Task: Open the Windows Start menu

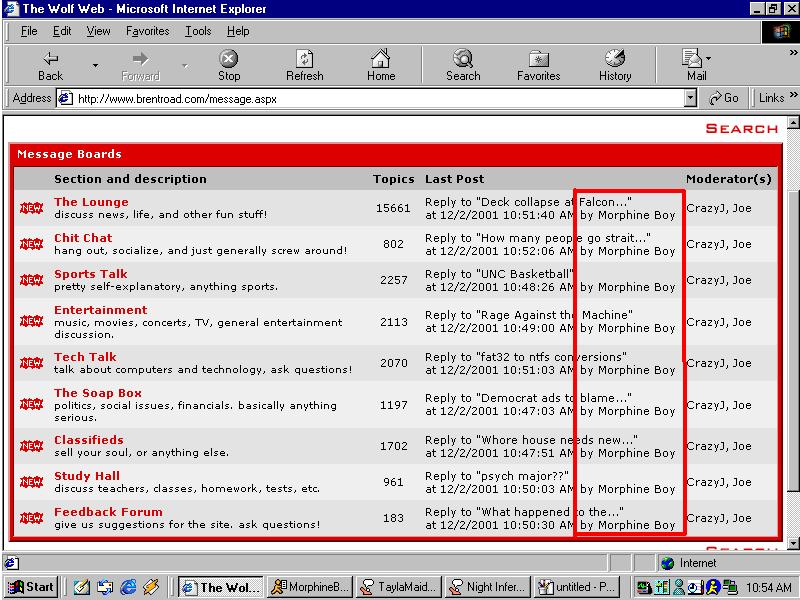Action: point(30,587)
